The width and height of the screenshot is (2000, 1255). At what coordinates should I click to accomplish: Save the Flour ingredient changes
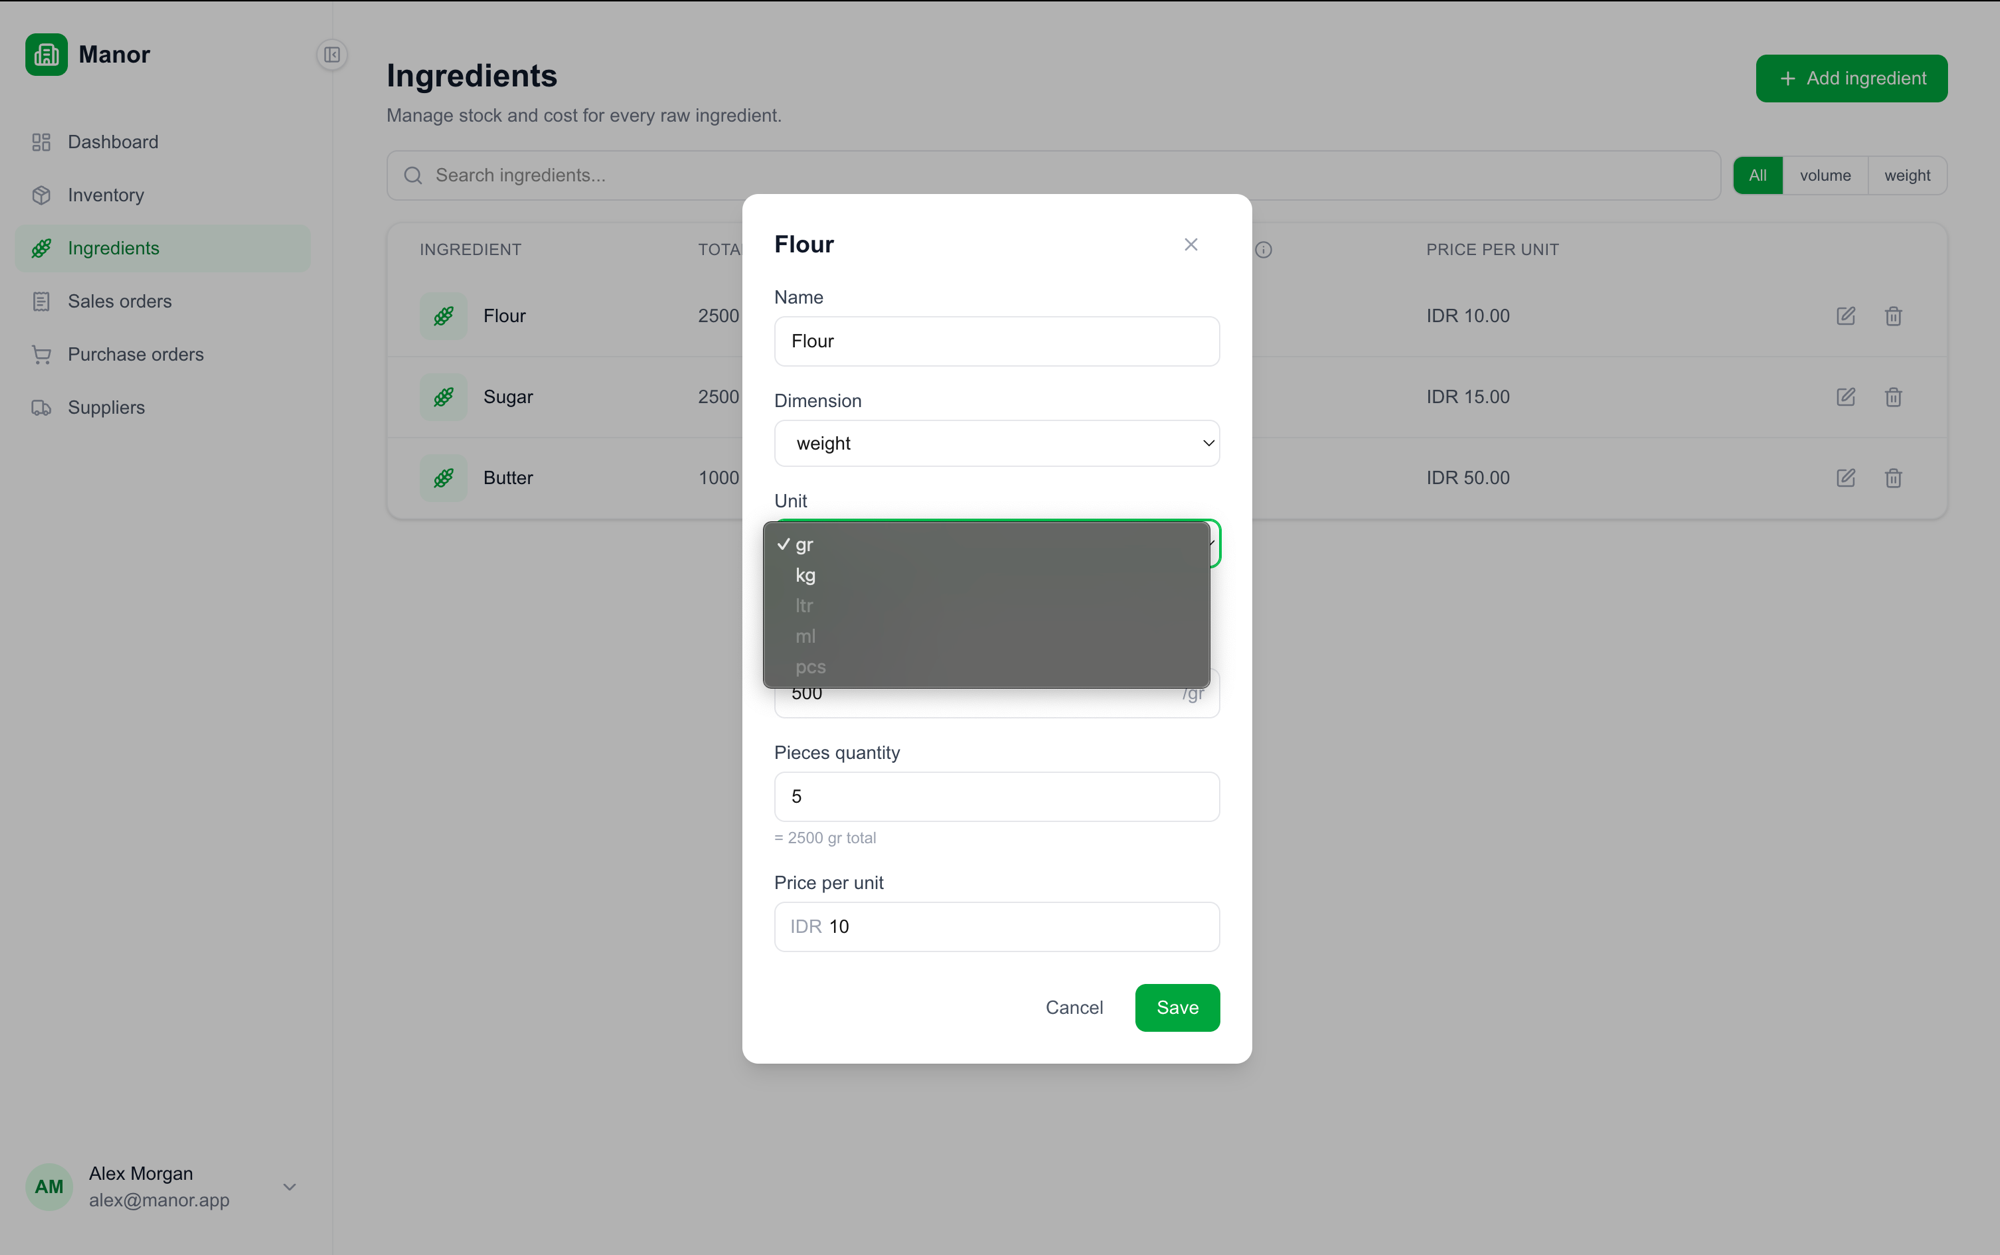[1177, 1007]
